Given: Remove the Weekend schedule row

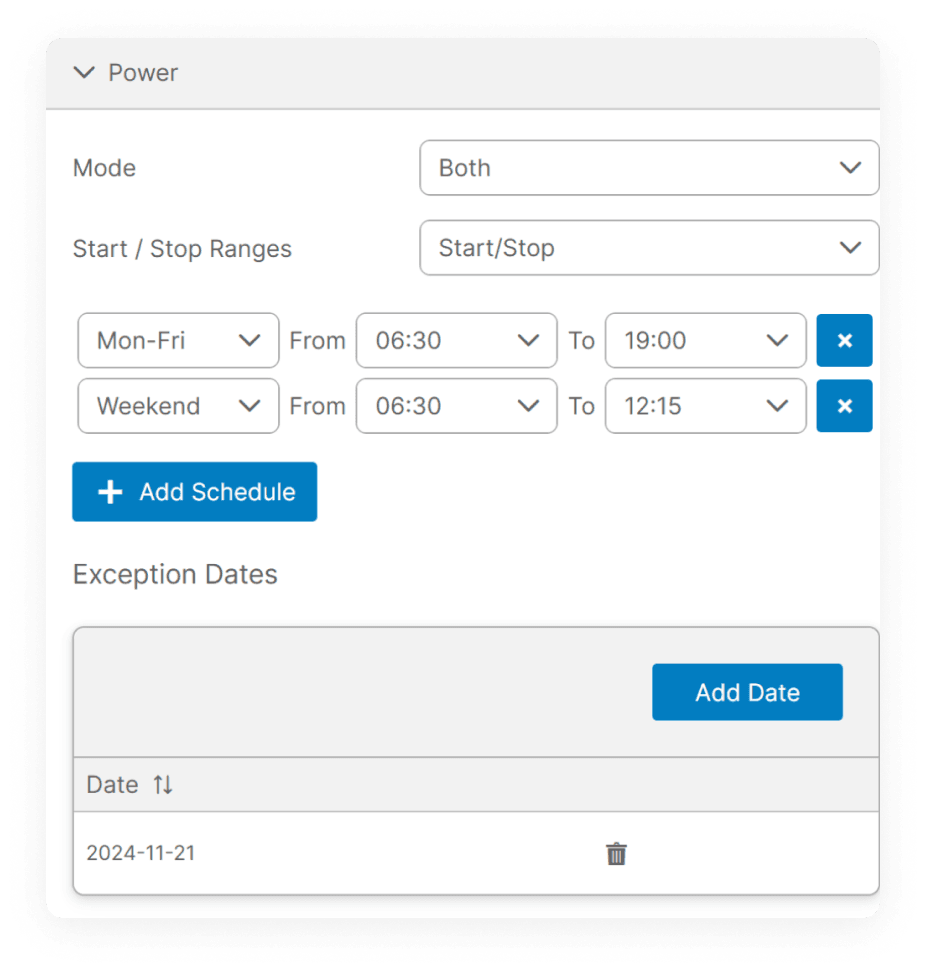Looking at the screenshot, I should coord(844,406).
